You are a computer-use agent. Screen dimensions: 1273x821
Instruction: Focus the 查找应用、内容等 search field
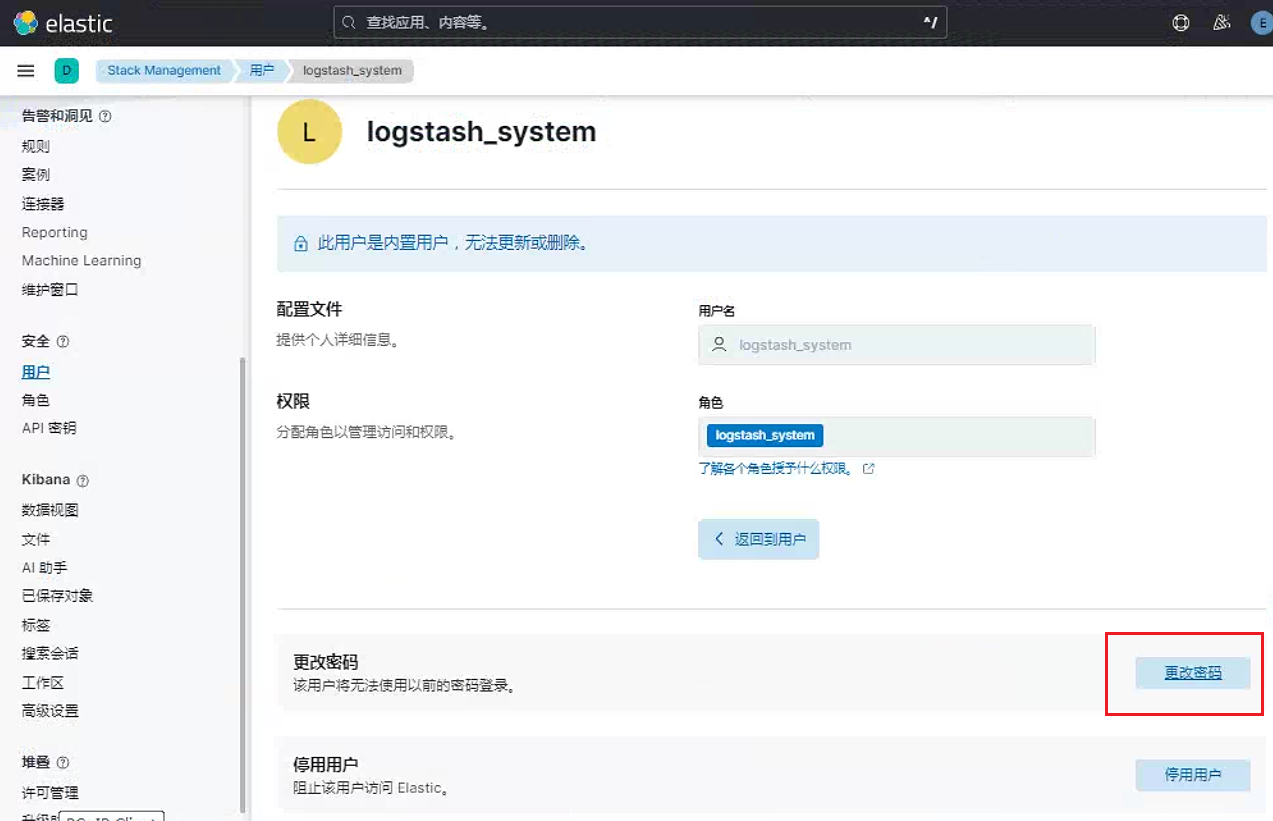[640, 22]
